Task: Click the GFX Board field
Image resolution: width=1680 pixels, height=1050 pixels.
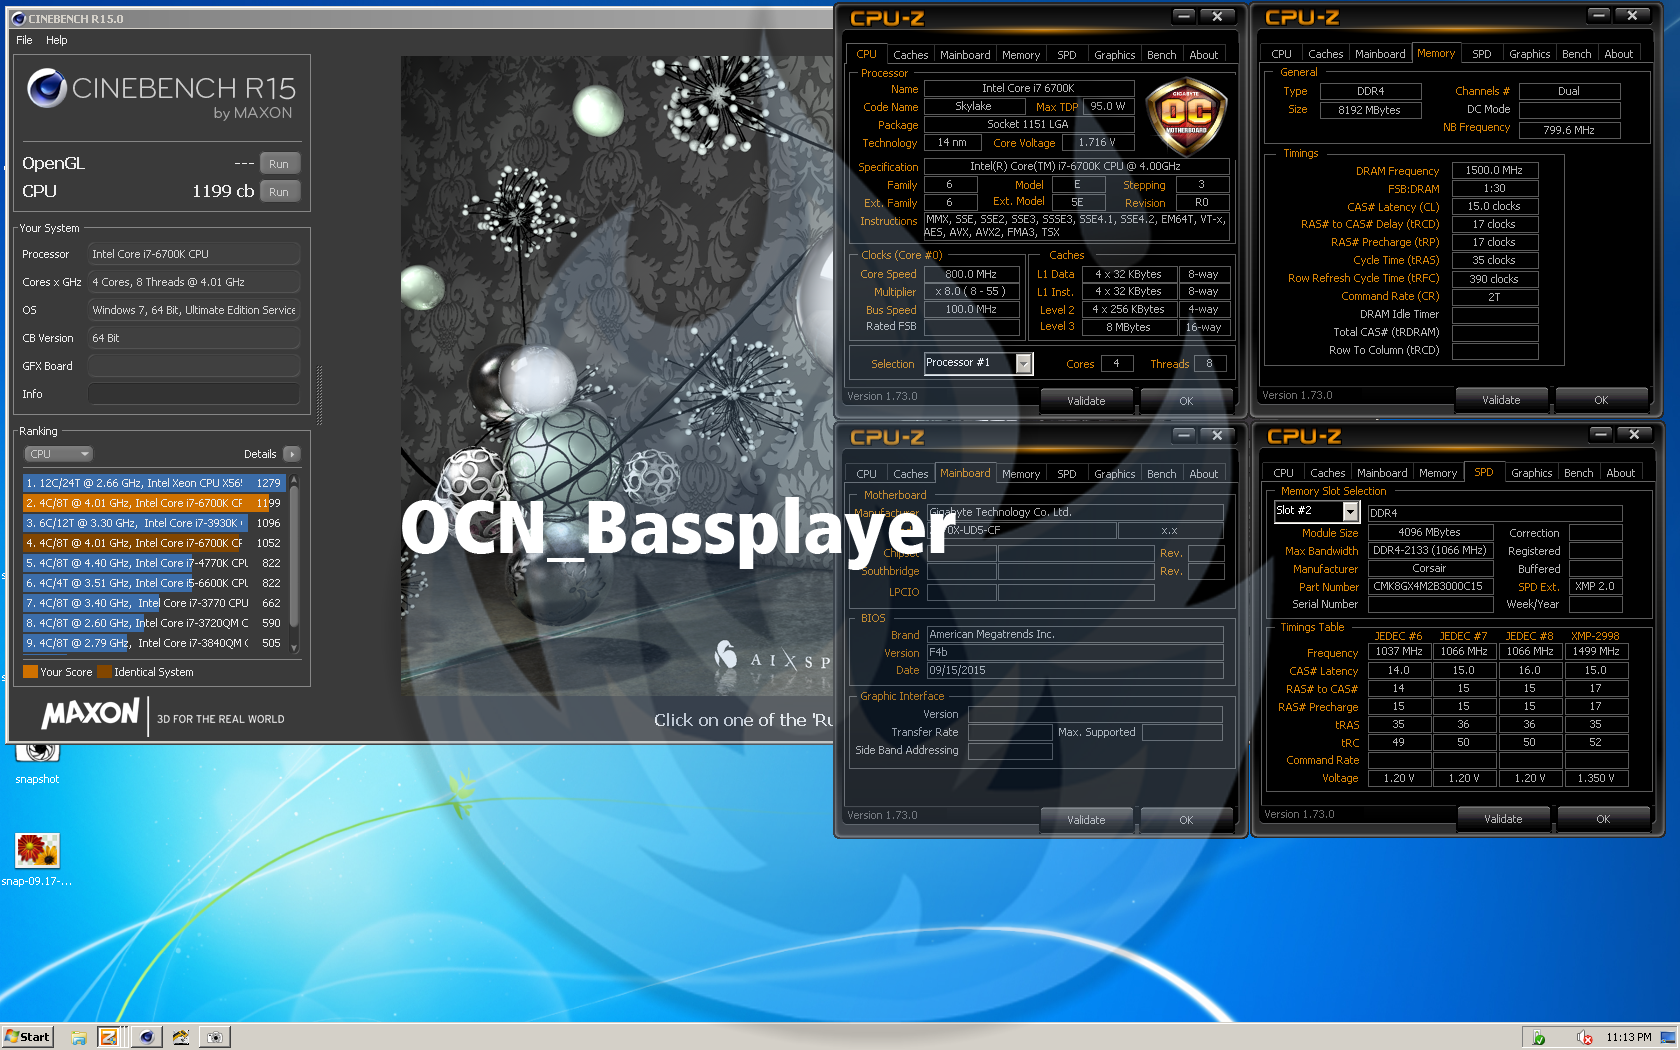Action: [x=193, y=366]
